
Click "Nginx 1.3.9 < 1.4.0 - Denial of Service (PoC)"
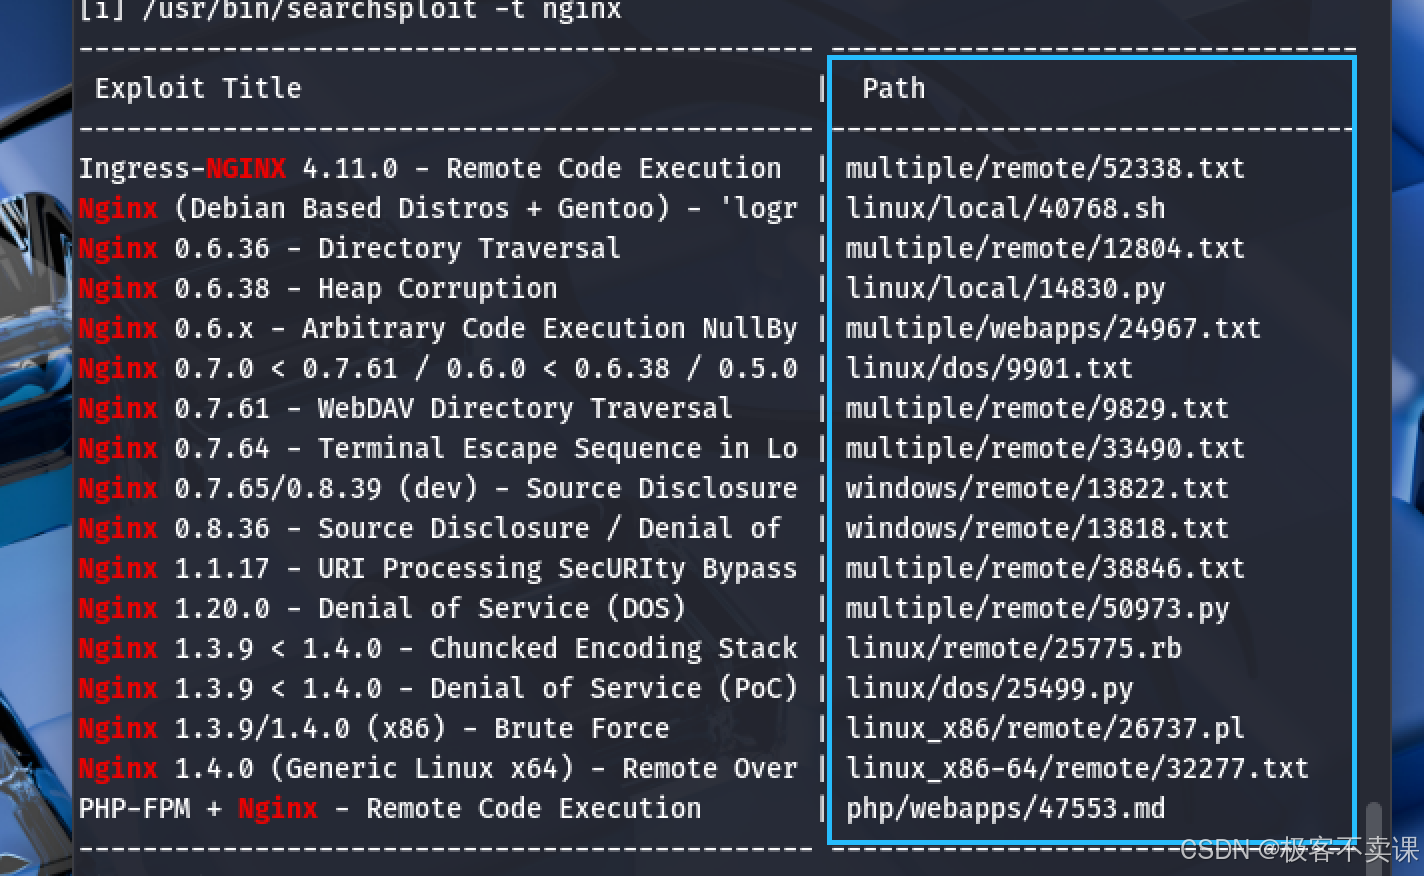click(x=438, y=688)
